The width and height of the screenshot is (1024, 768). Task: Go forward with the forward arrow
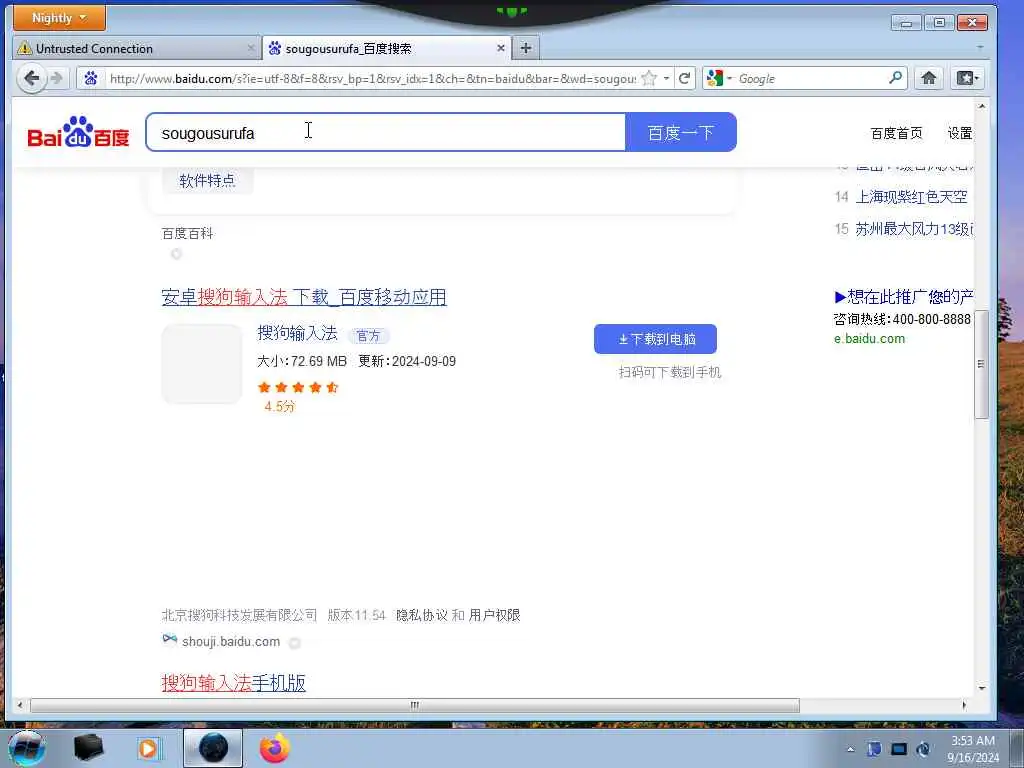point(57,78)
